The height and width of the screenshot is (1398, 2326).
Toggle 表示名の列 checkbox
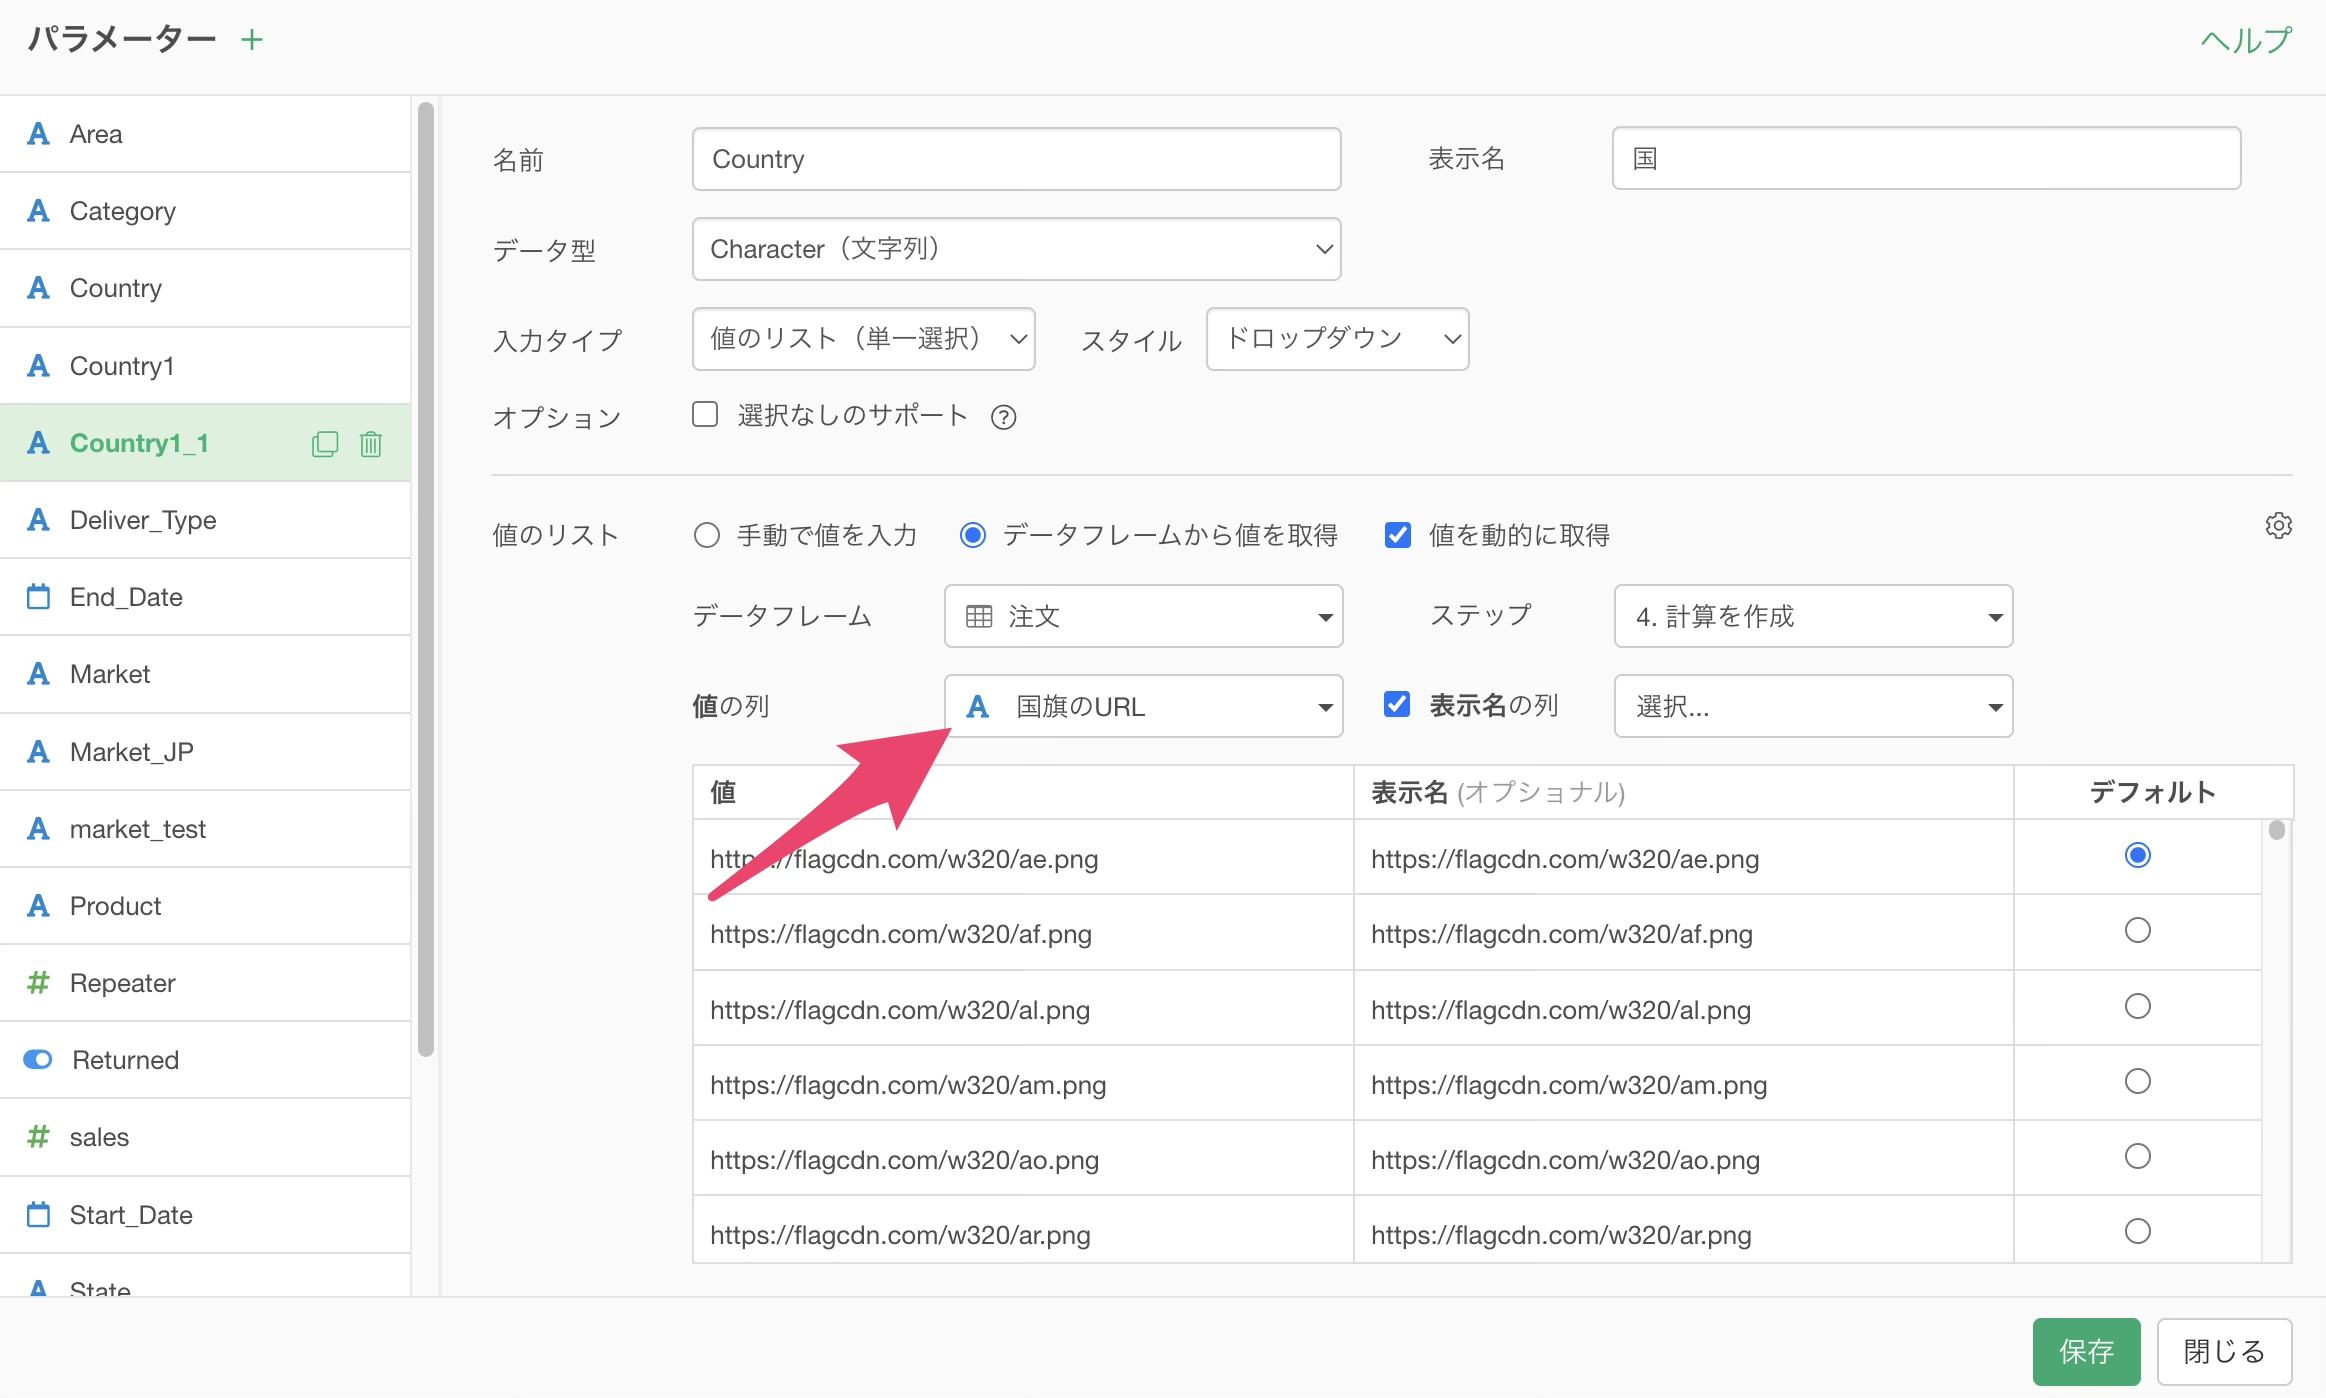coord(1397,705)
